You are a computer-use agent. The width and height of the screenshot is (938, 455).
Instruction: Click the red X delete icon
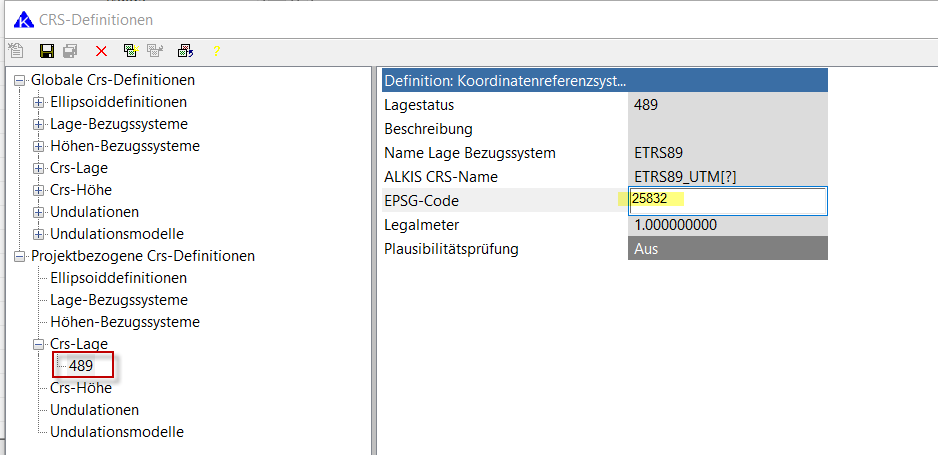click(x=101, y=51)
